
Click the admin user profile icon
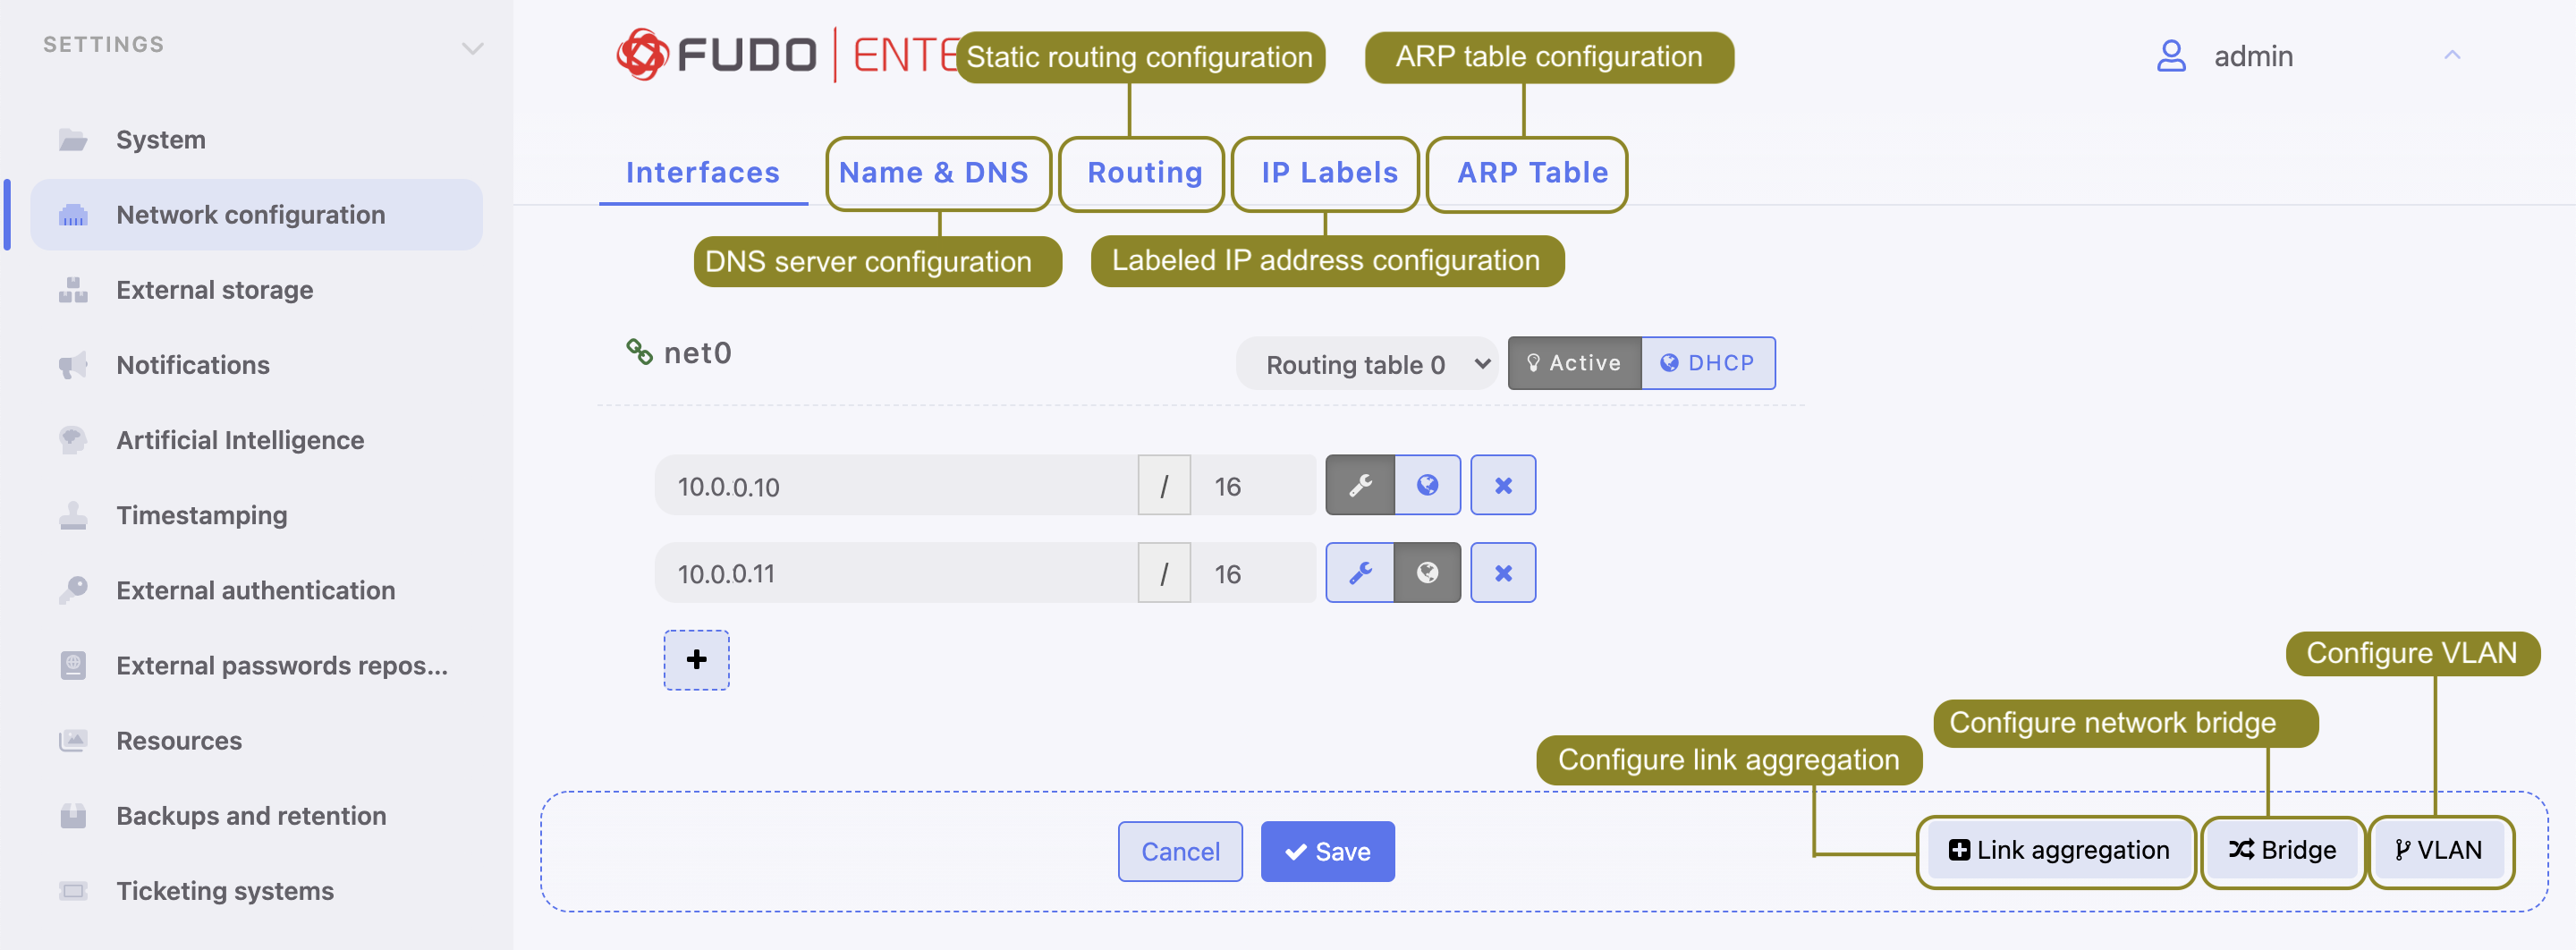pos(2170,56)
